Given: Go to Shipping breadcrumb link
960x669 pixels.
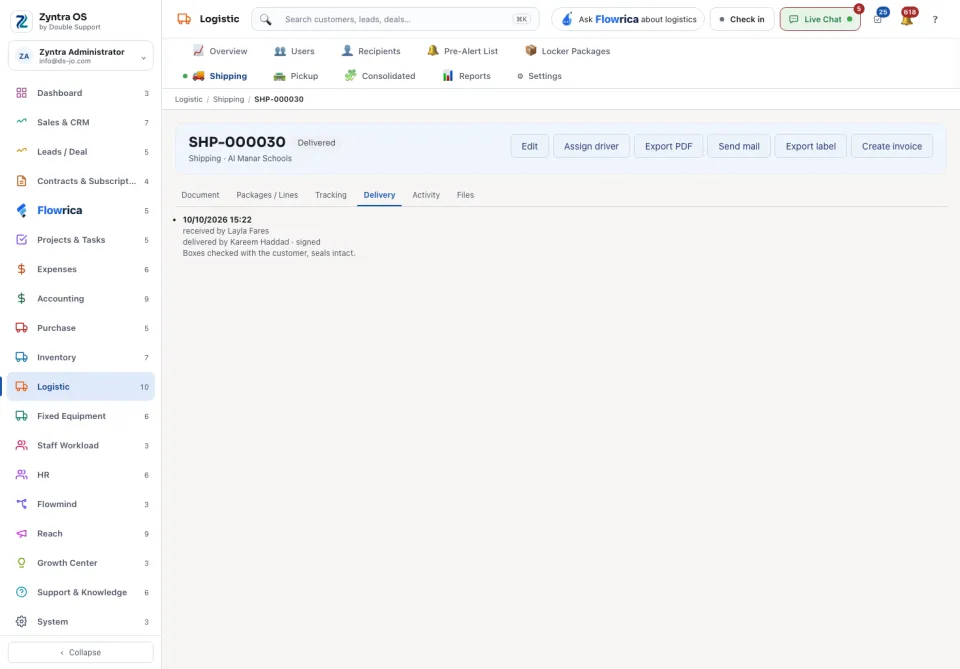Looking at the screenshot, I should click(x=228, y=99).
